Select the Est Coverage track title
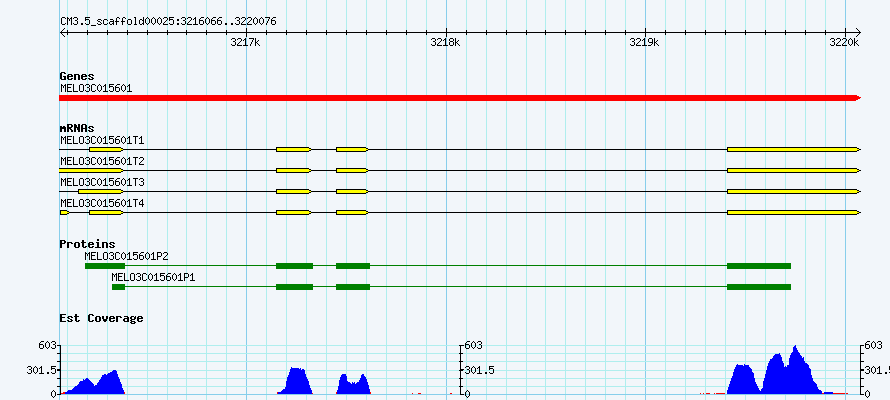Viewport: 890px width, 400px height. tap(101, 318)
